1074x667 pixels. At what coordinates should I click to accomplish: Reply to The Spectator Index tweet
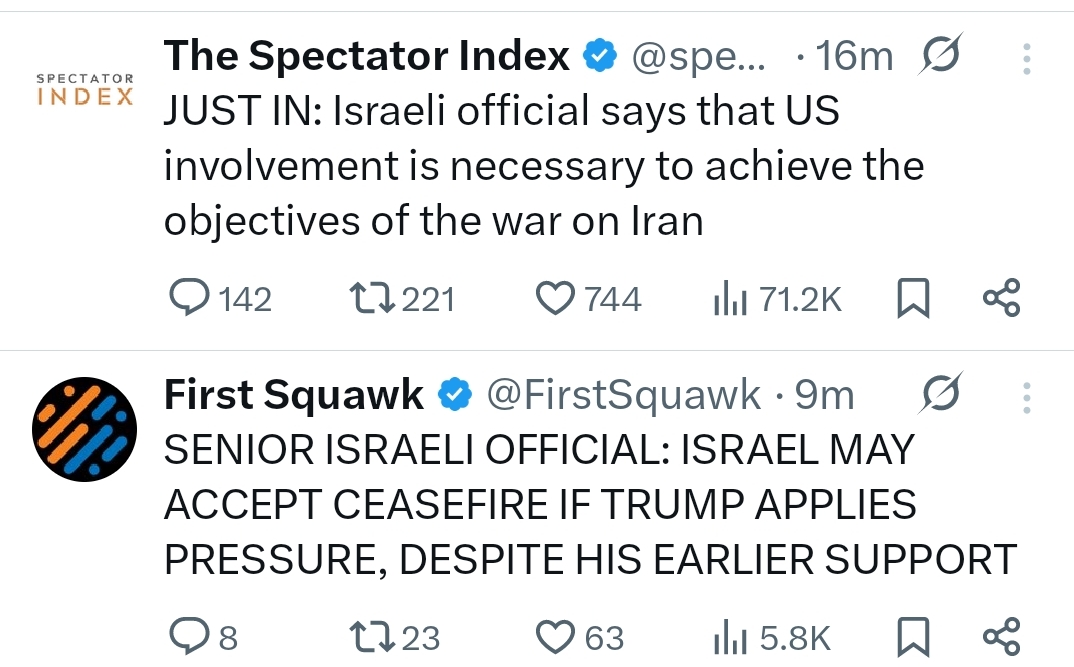tap(188, 298)
